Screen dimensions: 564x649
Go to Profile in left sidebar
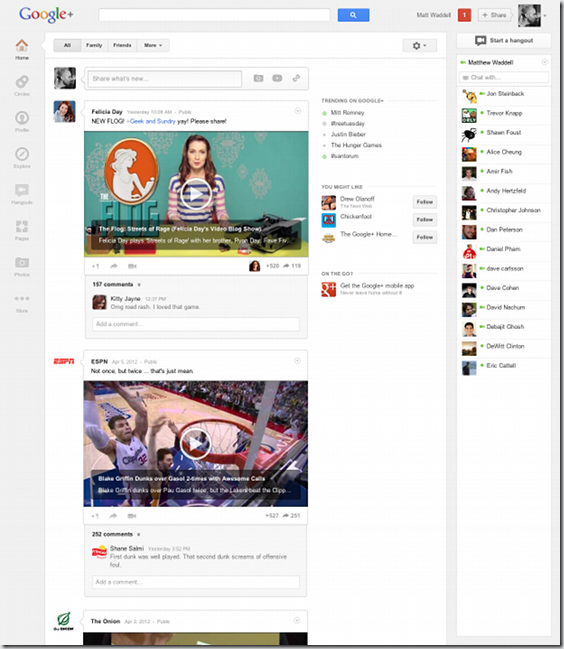point(22,118)
